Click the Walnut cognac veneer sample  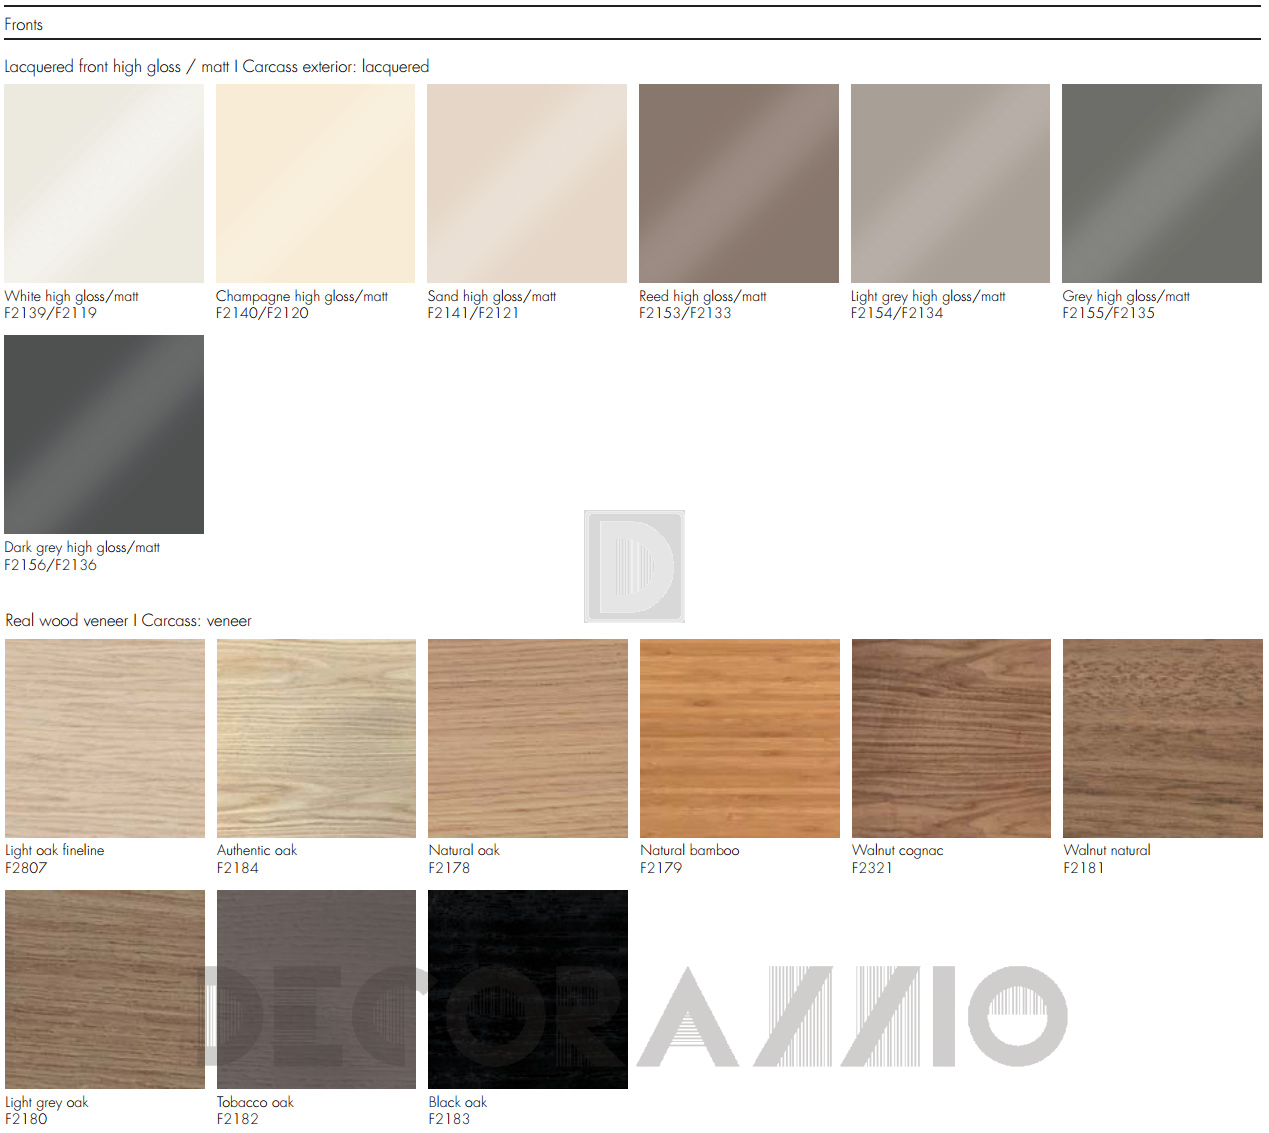tap(951, 738)
